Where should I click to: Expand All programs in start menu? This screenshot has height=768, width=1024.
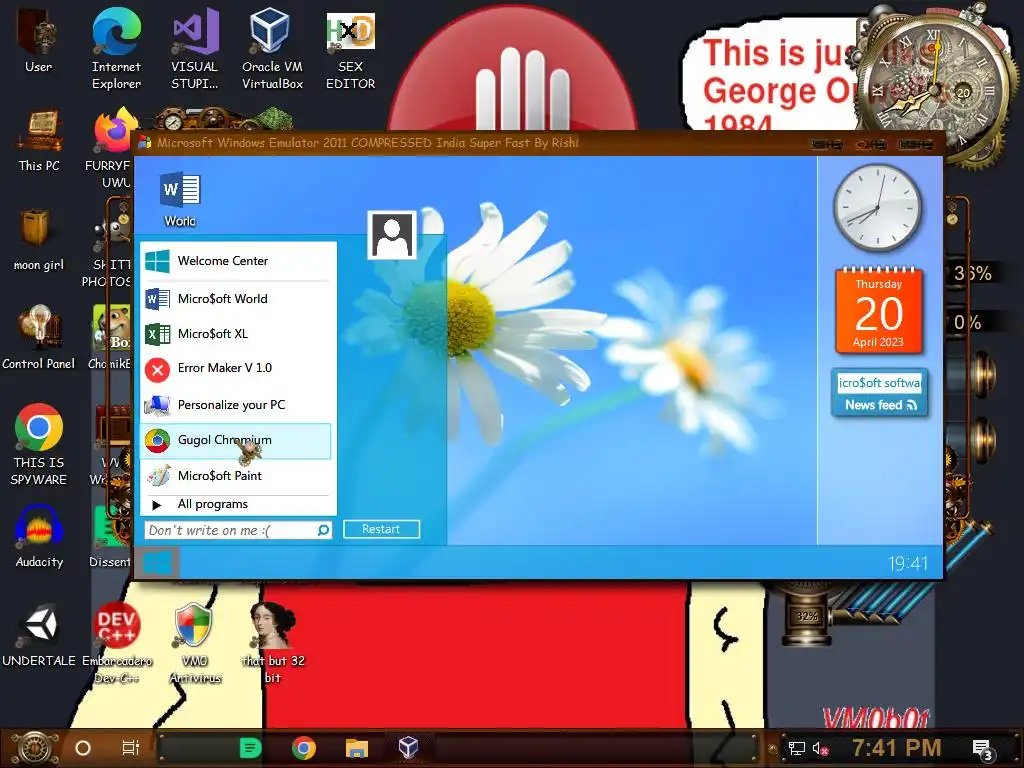click(x=238, y=504)
